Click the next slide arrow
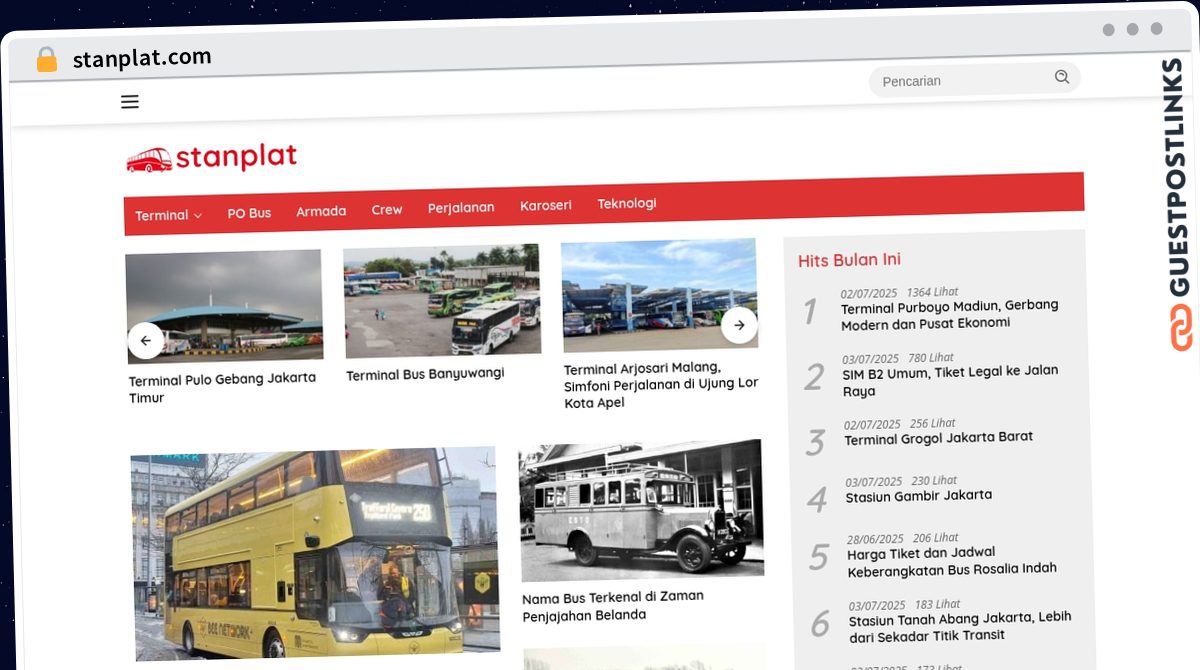The image size is (1200, 670). pos(739,325)
